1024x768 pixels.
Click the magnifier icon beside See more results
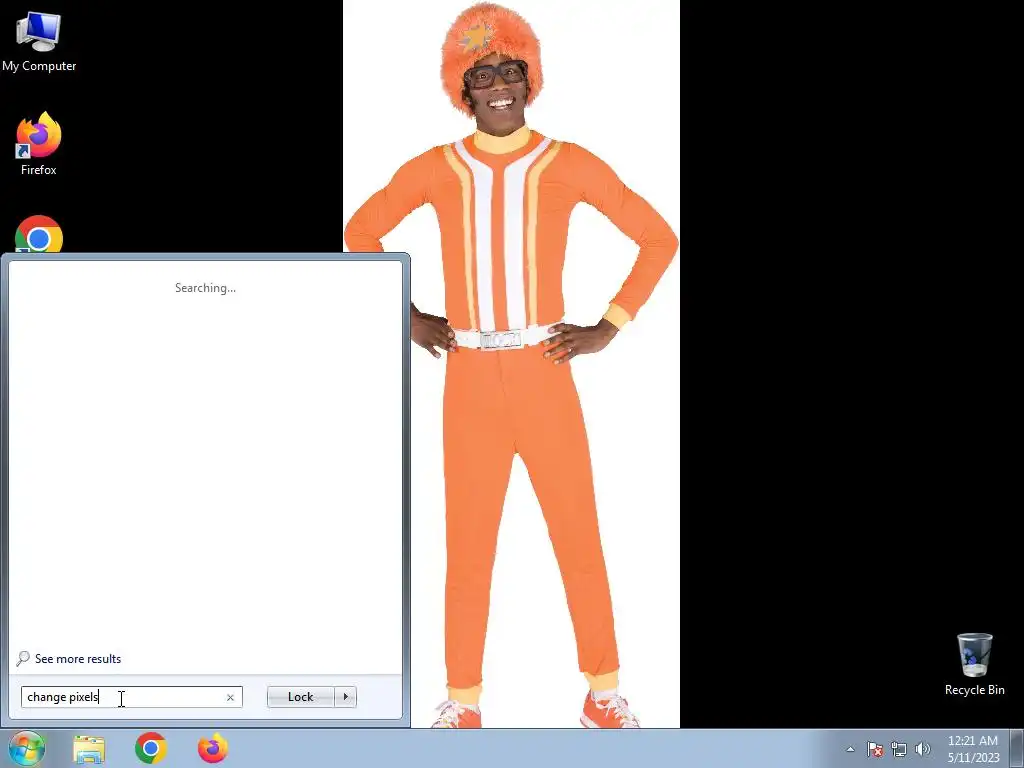(23, 658)
